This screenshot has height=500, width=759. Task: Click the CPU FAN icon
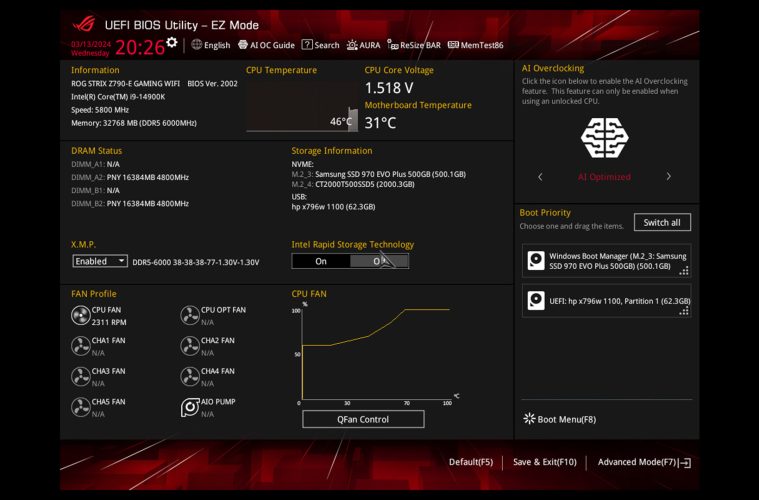pyautogui.click(x=80, y=316)
